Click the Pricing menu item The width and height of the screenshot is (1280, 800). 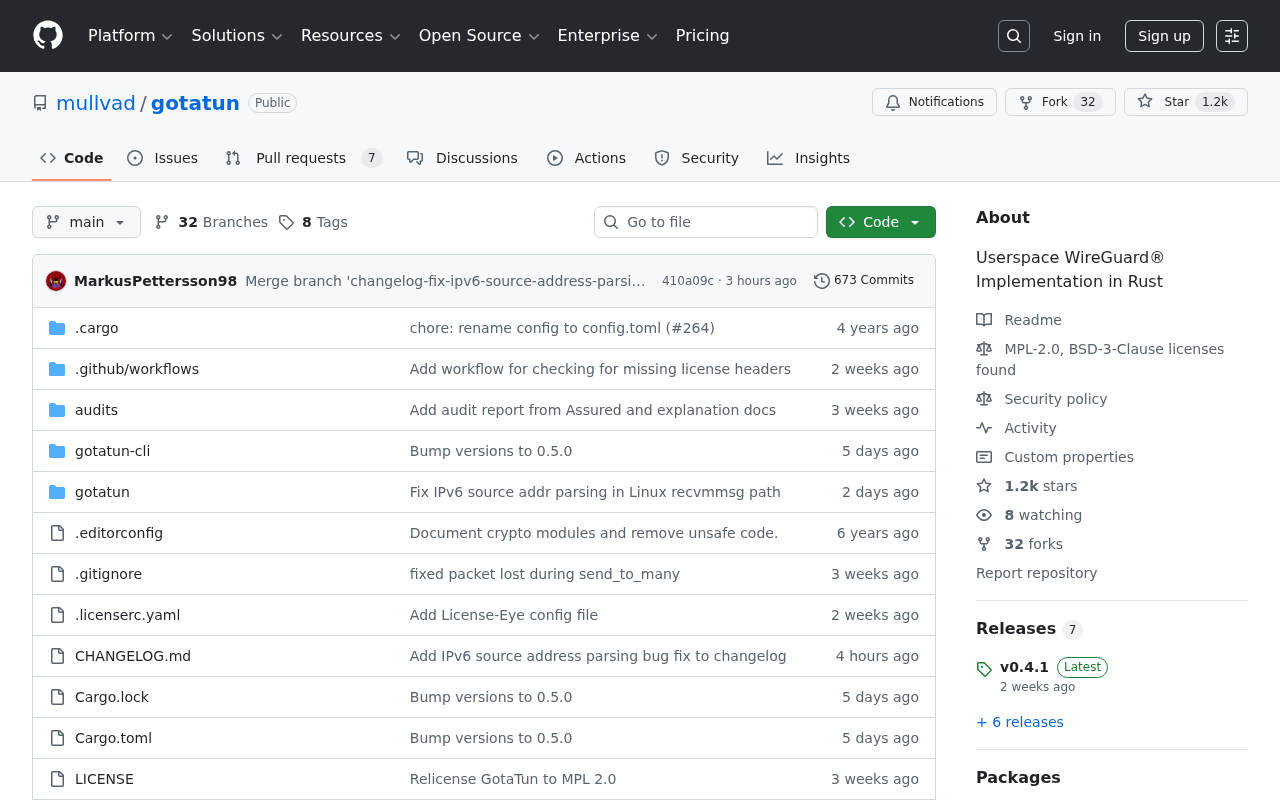(702, 36)
